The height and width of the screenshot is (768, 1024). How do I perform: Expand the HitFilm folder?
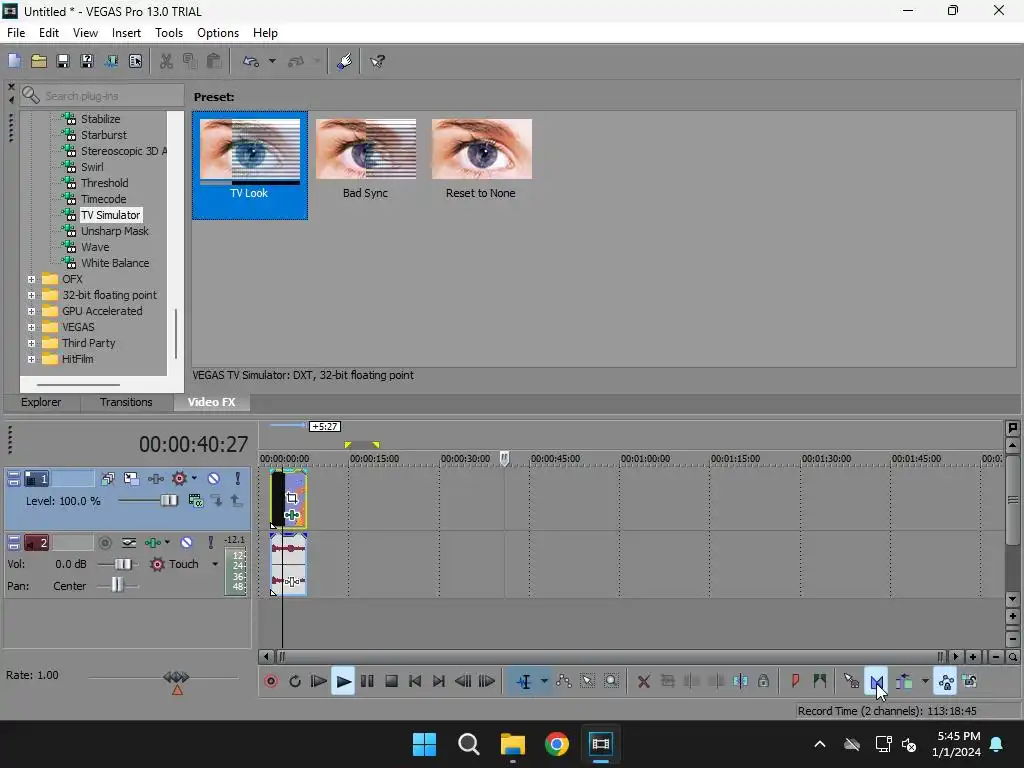tap(31, 359)
